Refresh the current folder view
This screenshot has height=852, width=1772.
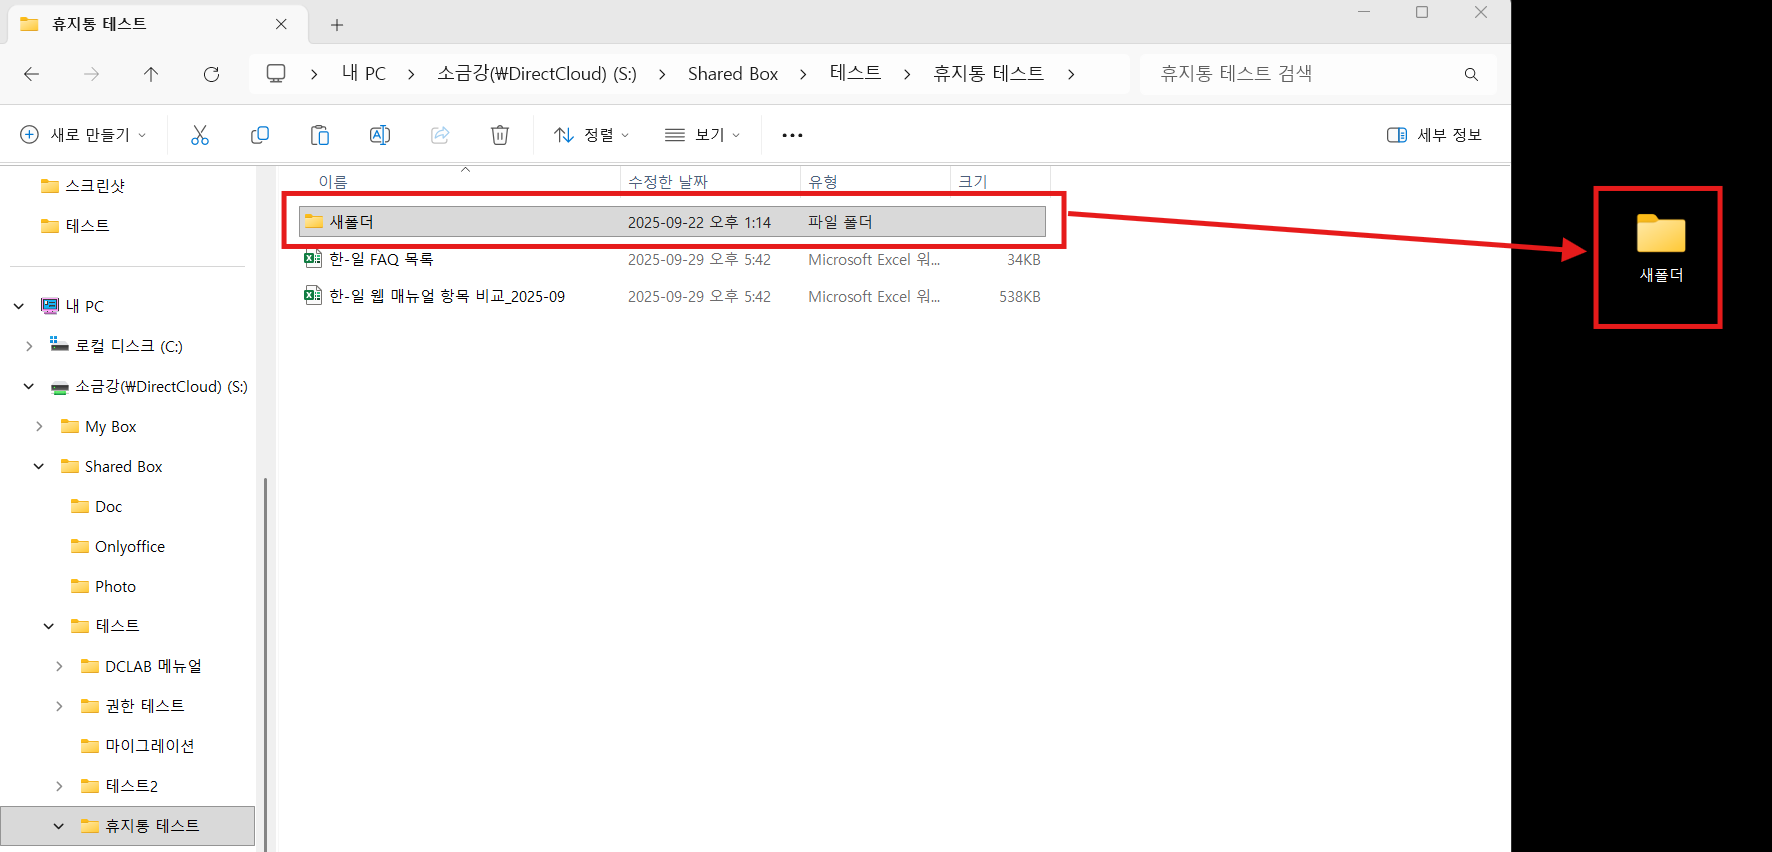(x=211, y=74)
